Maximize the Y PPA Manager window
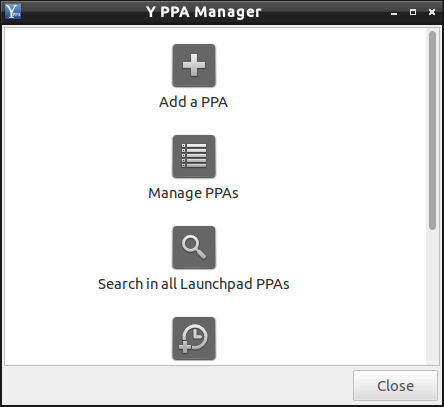 413,12
